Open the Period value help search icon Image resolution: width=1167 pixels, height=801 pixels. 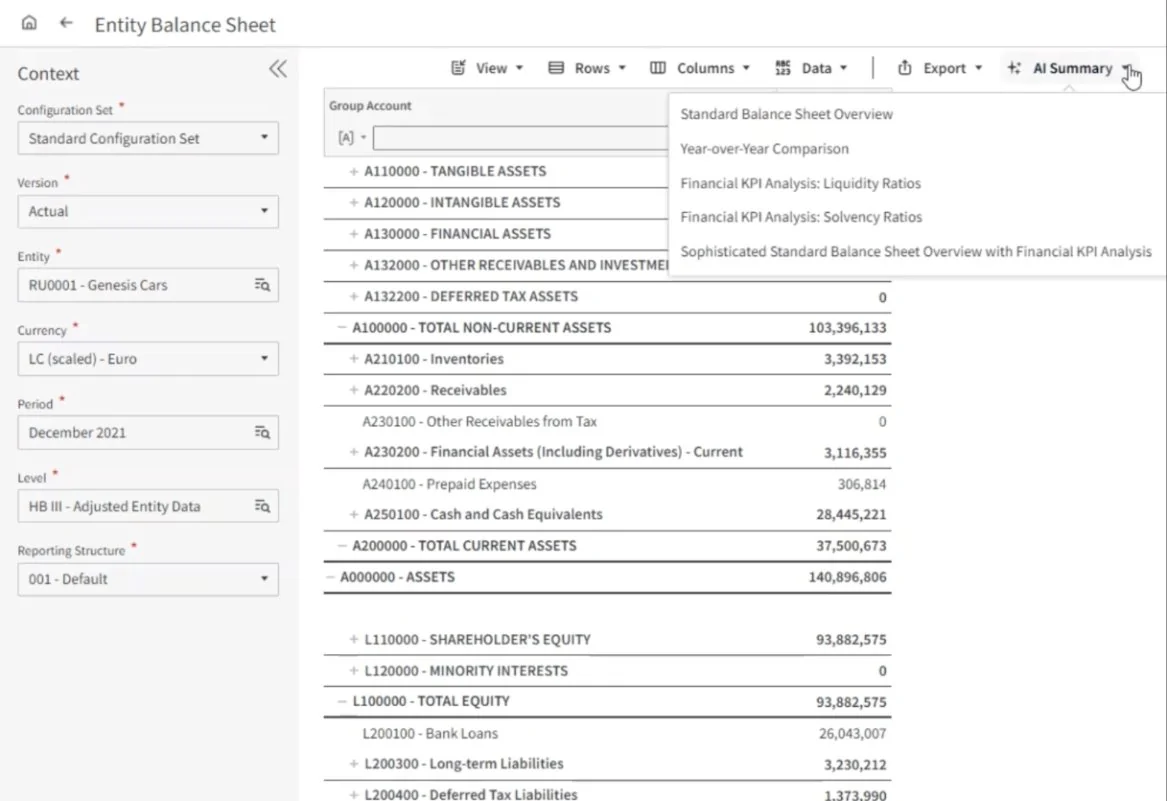(x=263, y=432)
